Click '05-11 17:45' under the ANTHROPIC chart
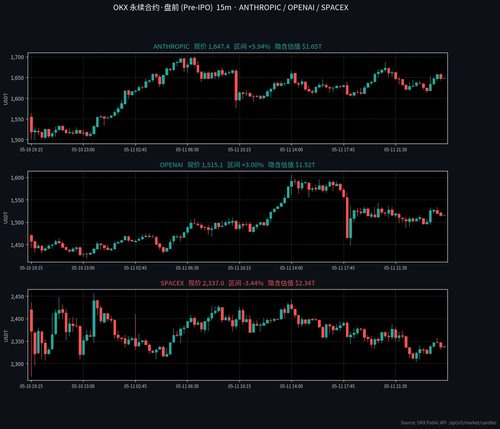This screenshot has width=500, height=429. (343, 150)
